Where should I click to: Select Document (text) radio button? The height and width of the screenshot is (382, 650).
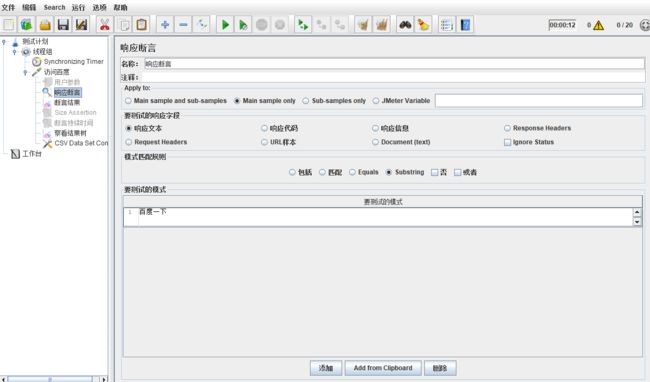click(x=375, y=142)
